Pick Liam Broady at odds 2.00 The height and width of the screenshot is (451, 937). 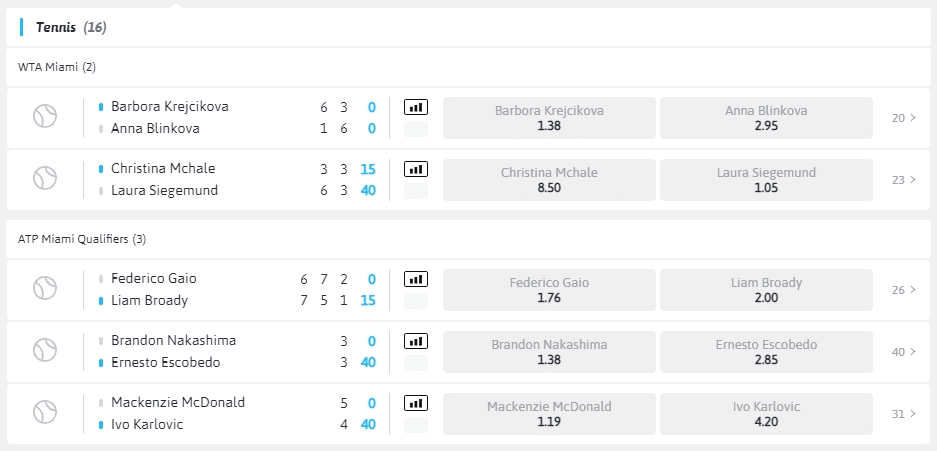767,290
